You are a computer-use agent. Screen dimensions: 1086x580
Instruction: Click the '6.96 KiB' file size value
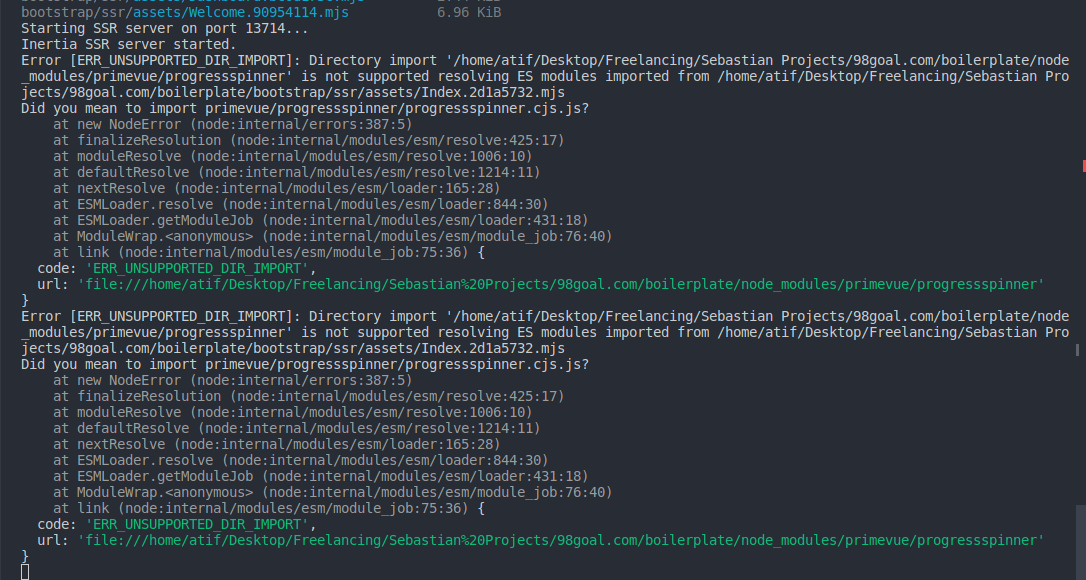469,12
